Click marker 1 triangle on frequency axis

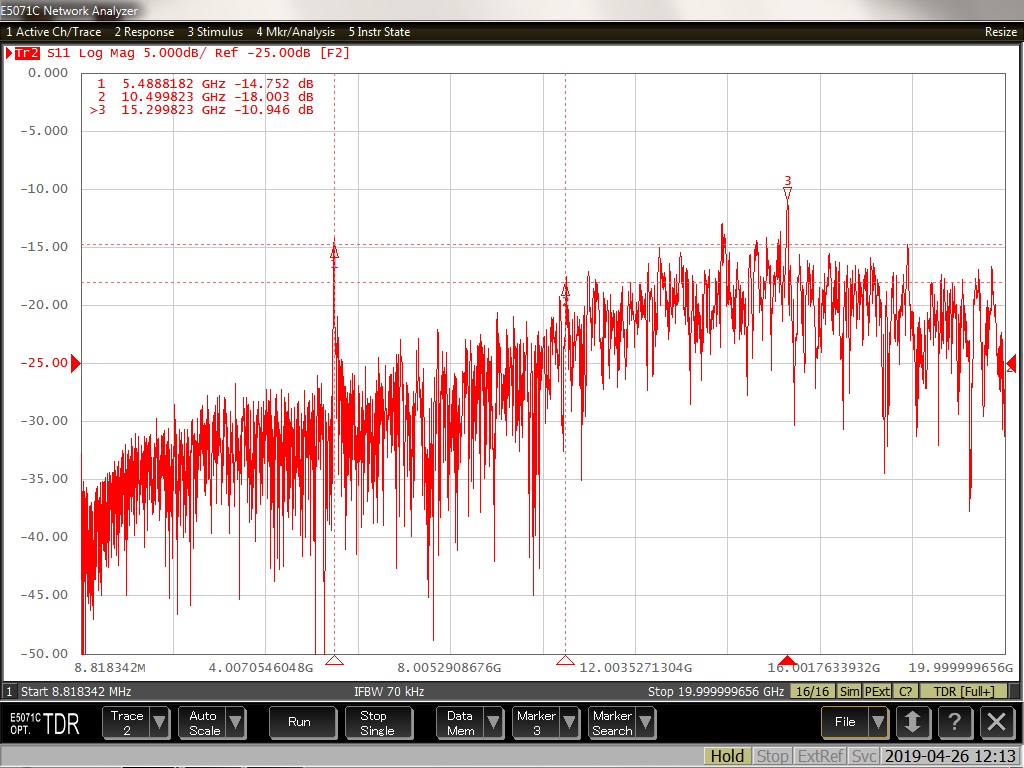point(335,661)
